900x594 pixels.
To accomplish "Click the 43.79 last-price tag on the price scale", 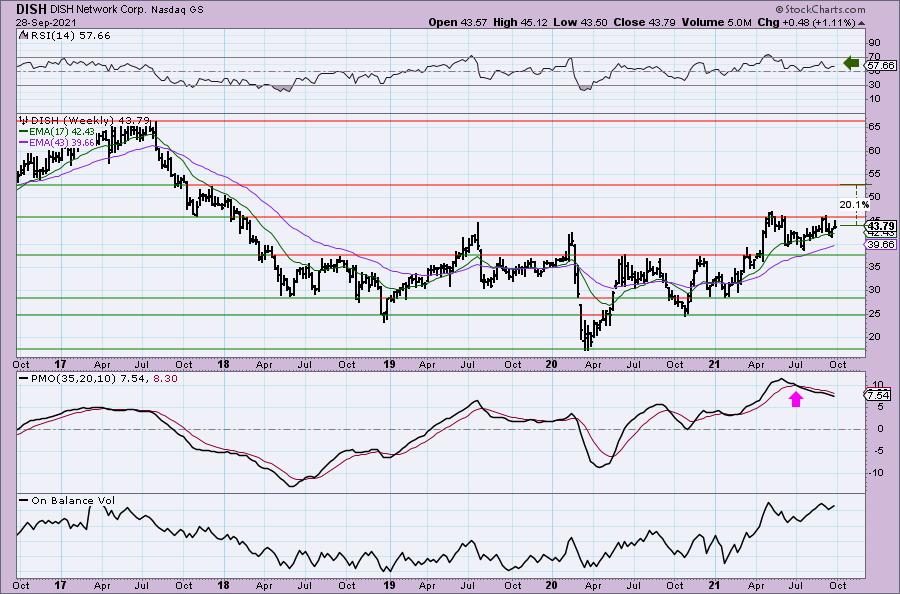I will pyautogui.click(x=881, y=226).
